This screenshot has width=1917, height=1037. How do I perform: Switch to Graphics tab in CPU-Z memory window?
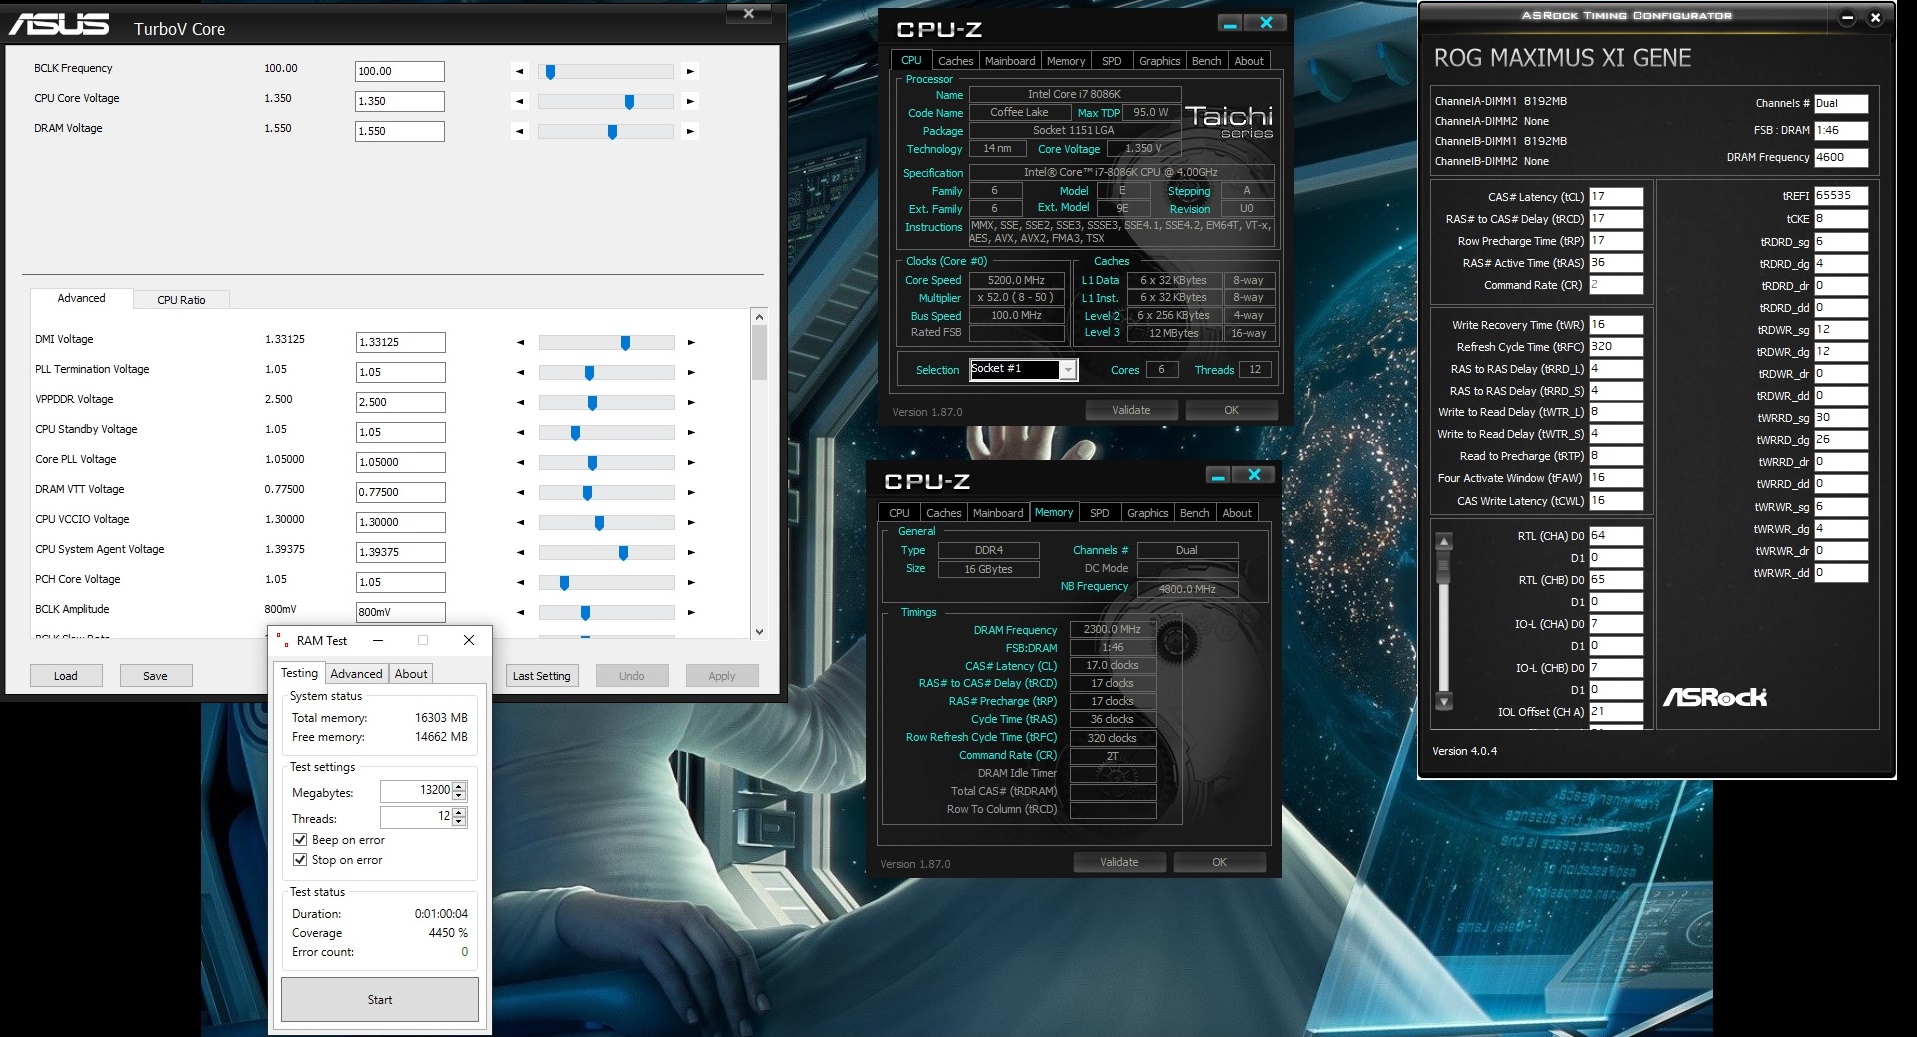tap(1147, 513)
